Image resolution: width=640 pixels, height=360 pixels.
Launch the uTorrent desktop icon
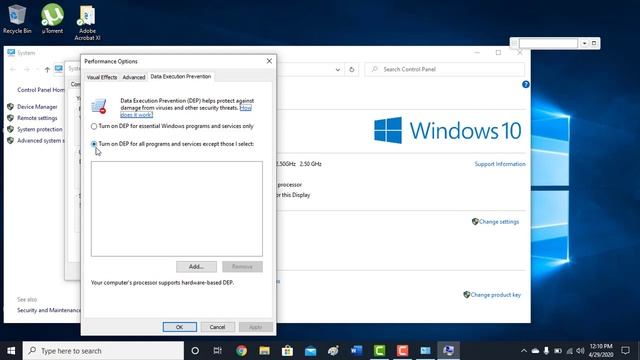[x=52, y=19]
